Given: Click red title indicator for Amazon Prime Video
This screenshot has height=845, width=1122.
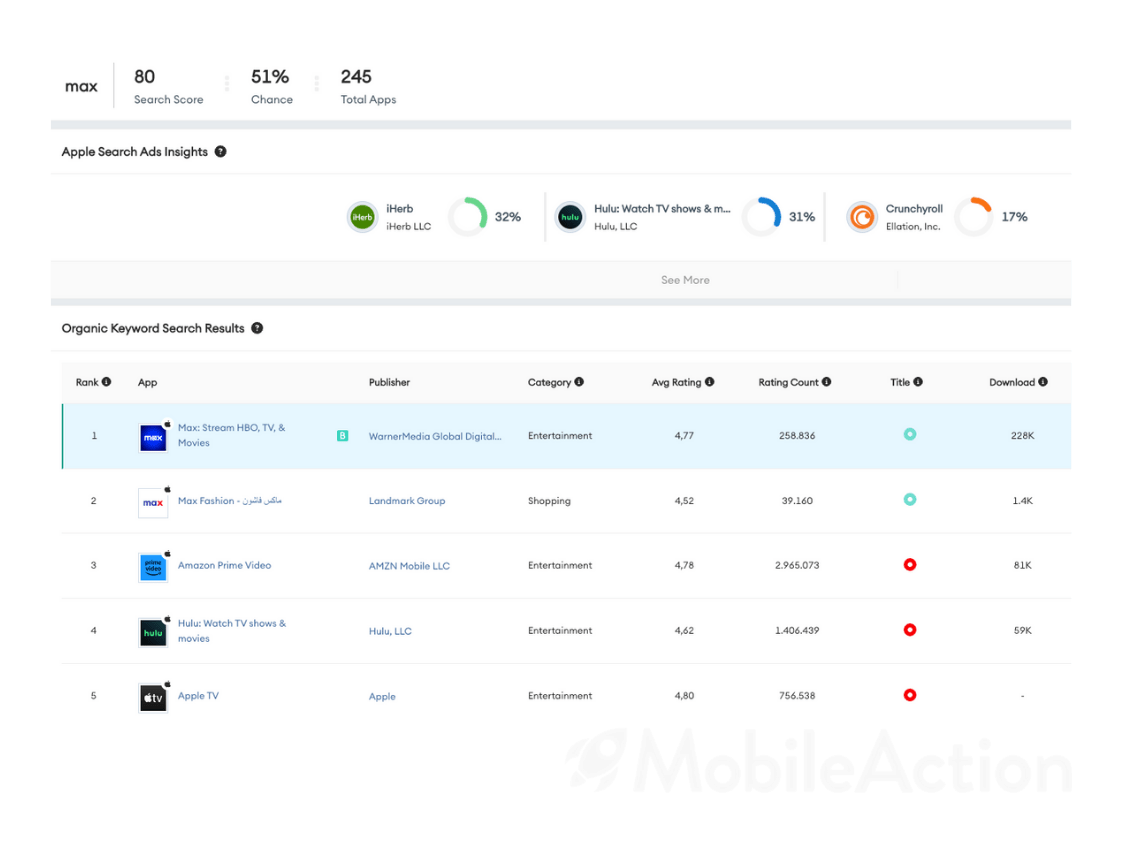Looking at the screenshot, I should tap(909, 565).
